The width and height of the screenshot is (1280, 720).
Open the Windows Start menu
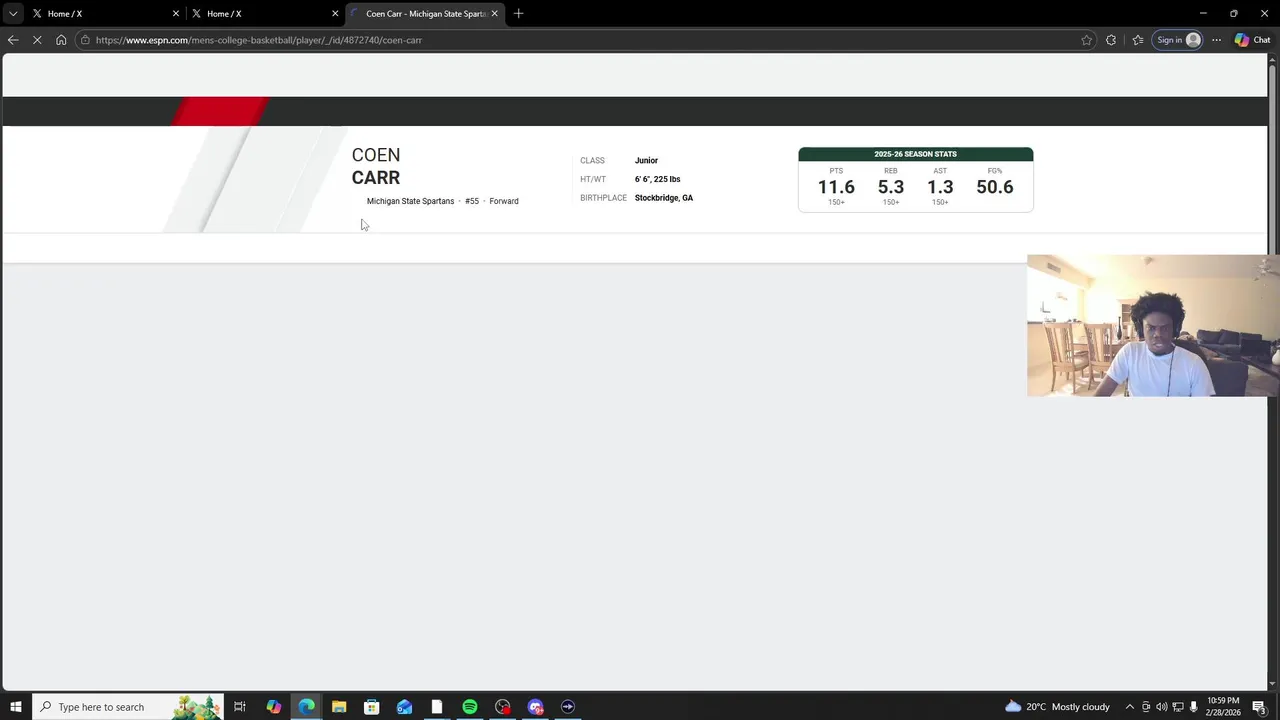pyautogui.click(x=16, y=707)
